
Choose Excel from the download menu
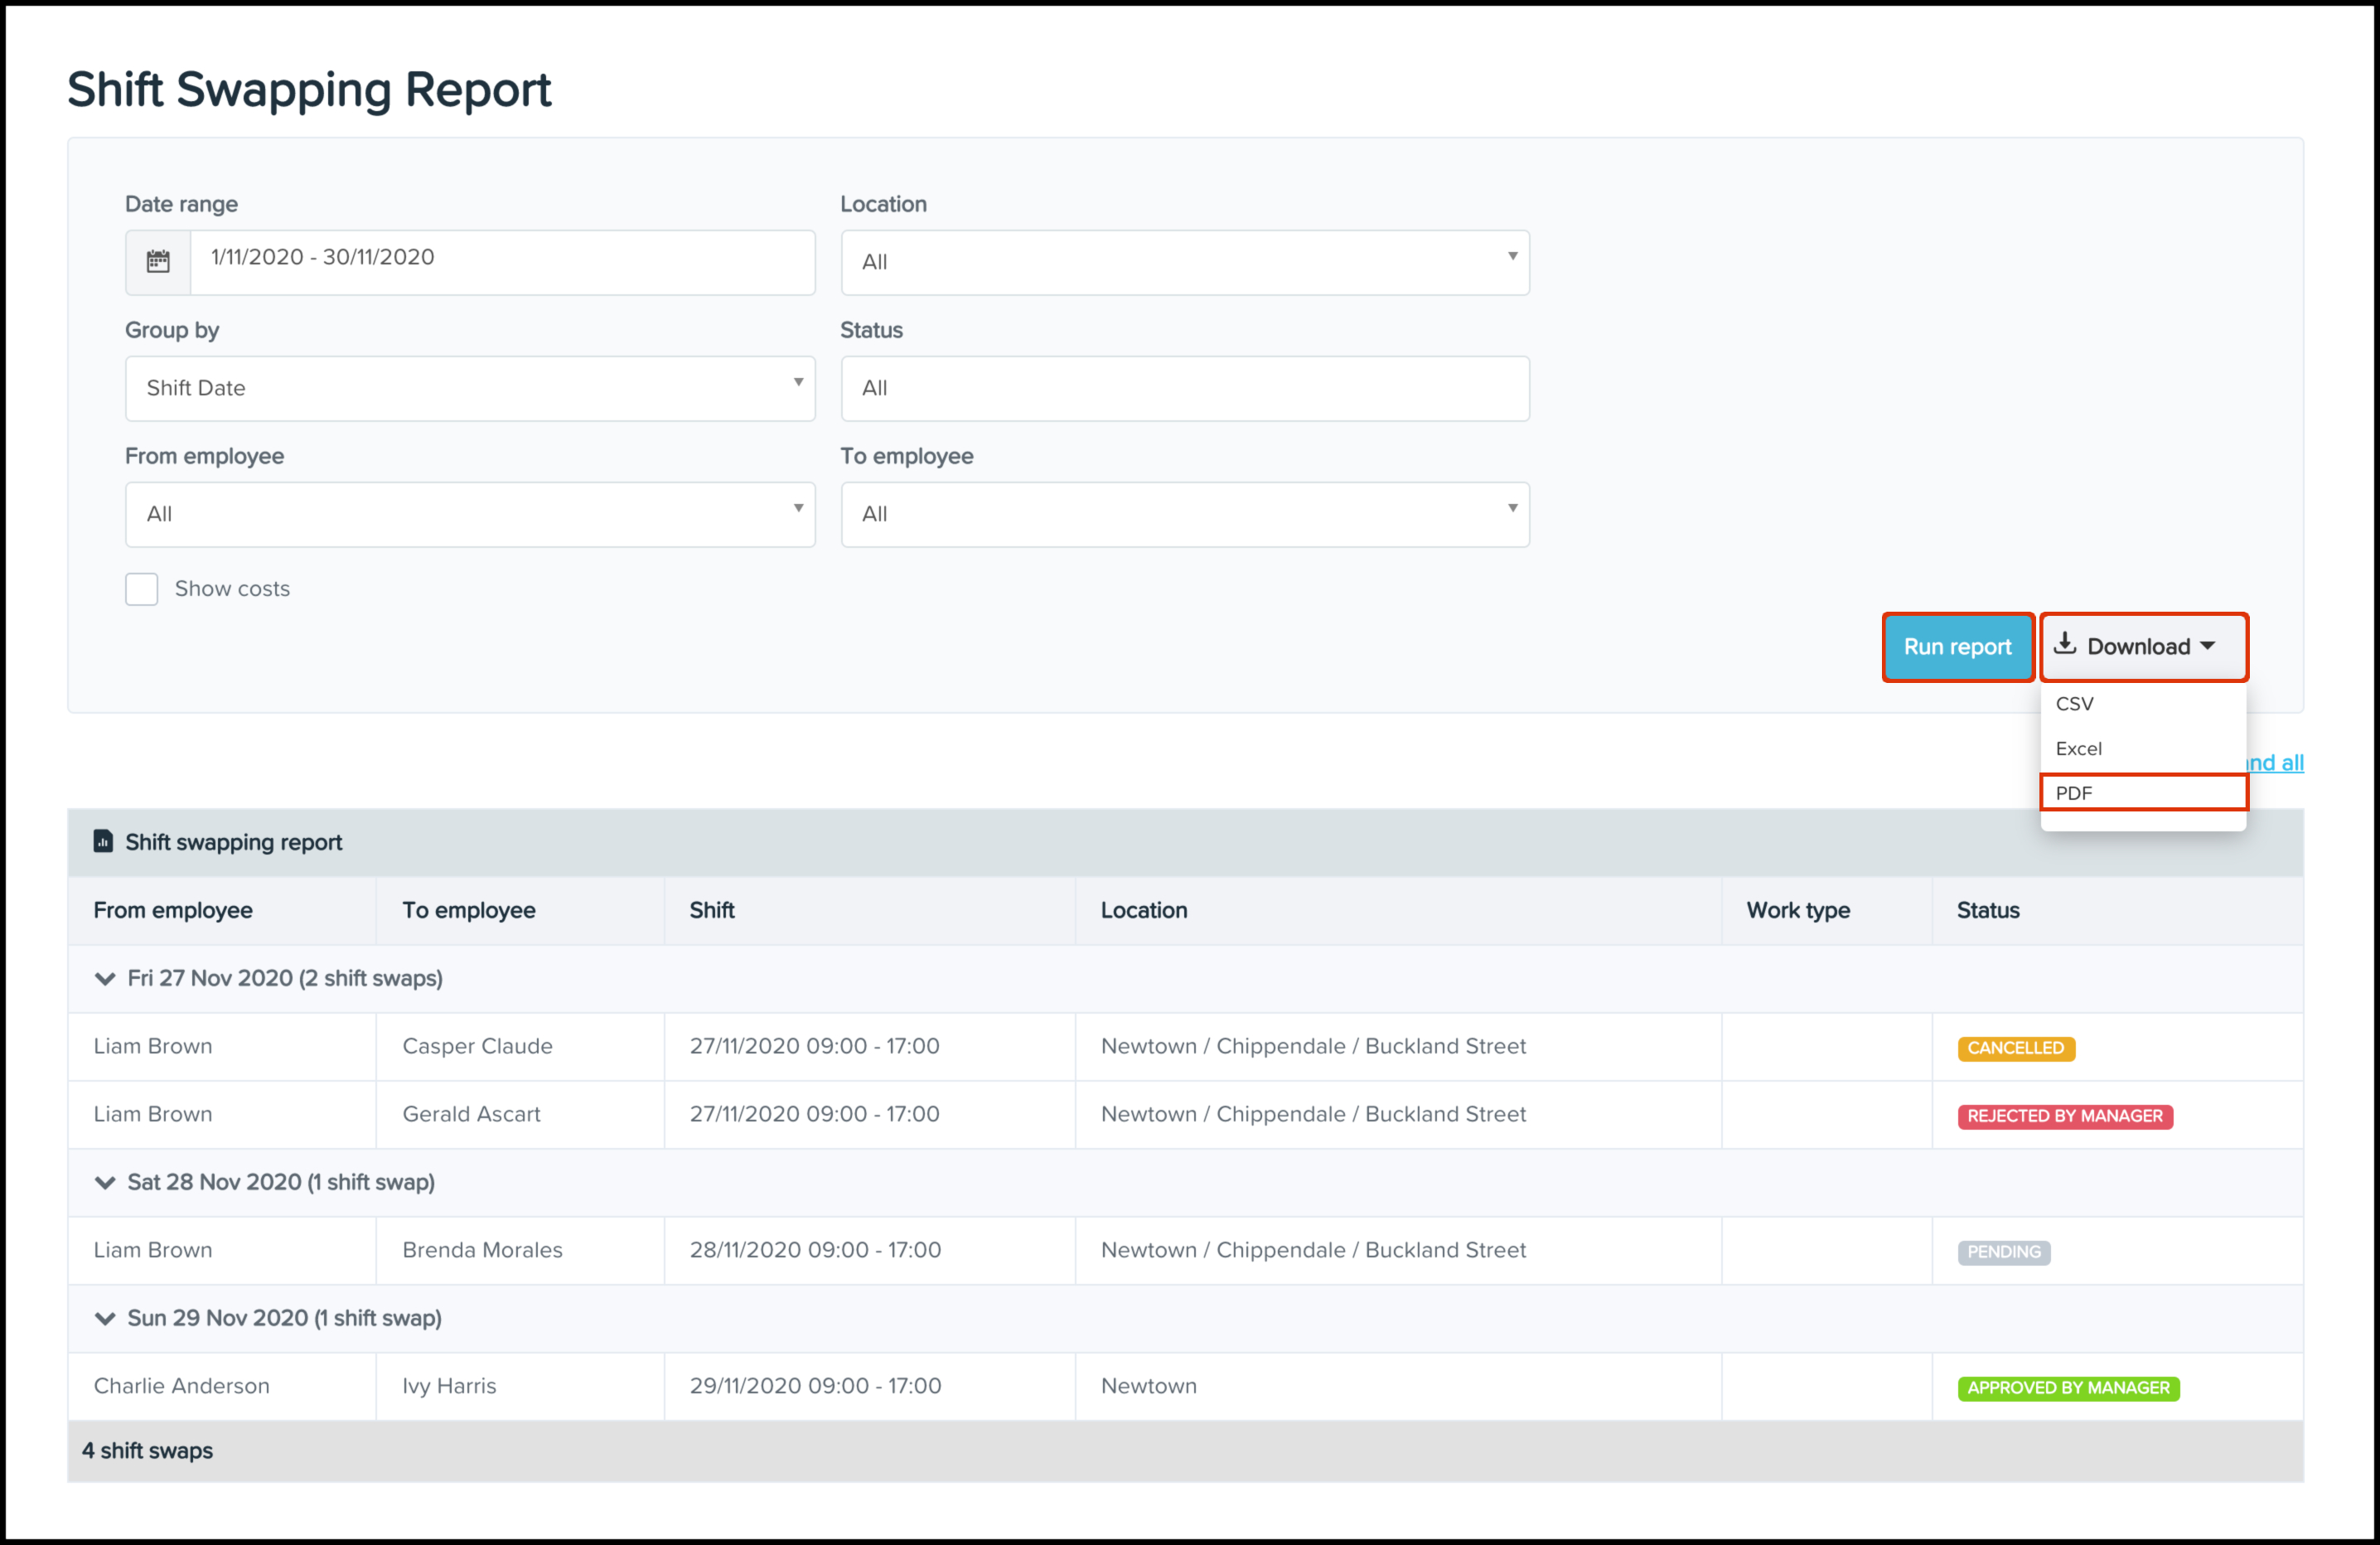point(2079,748)
